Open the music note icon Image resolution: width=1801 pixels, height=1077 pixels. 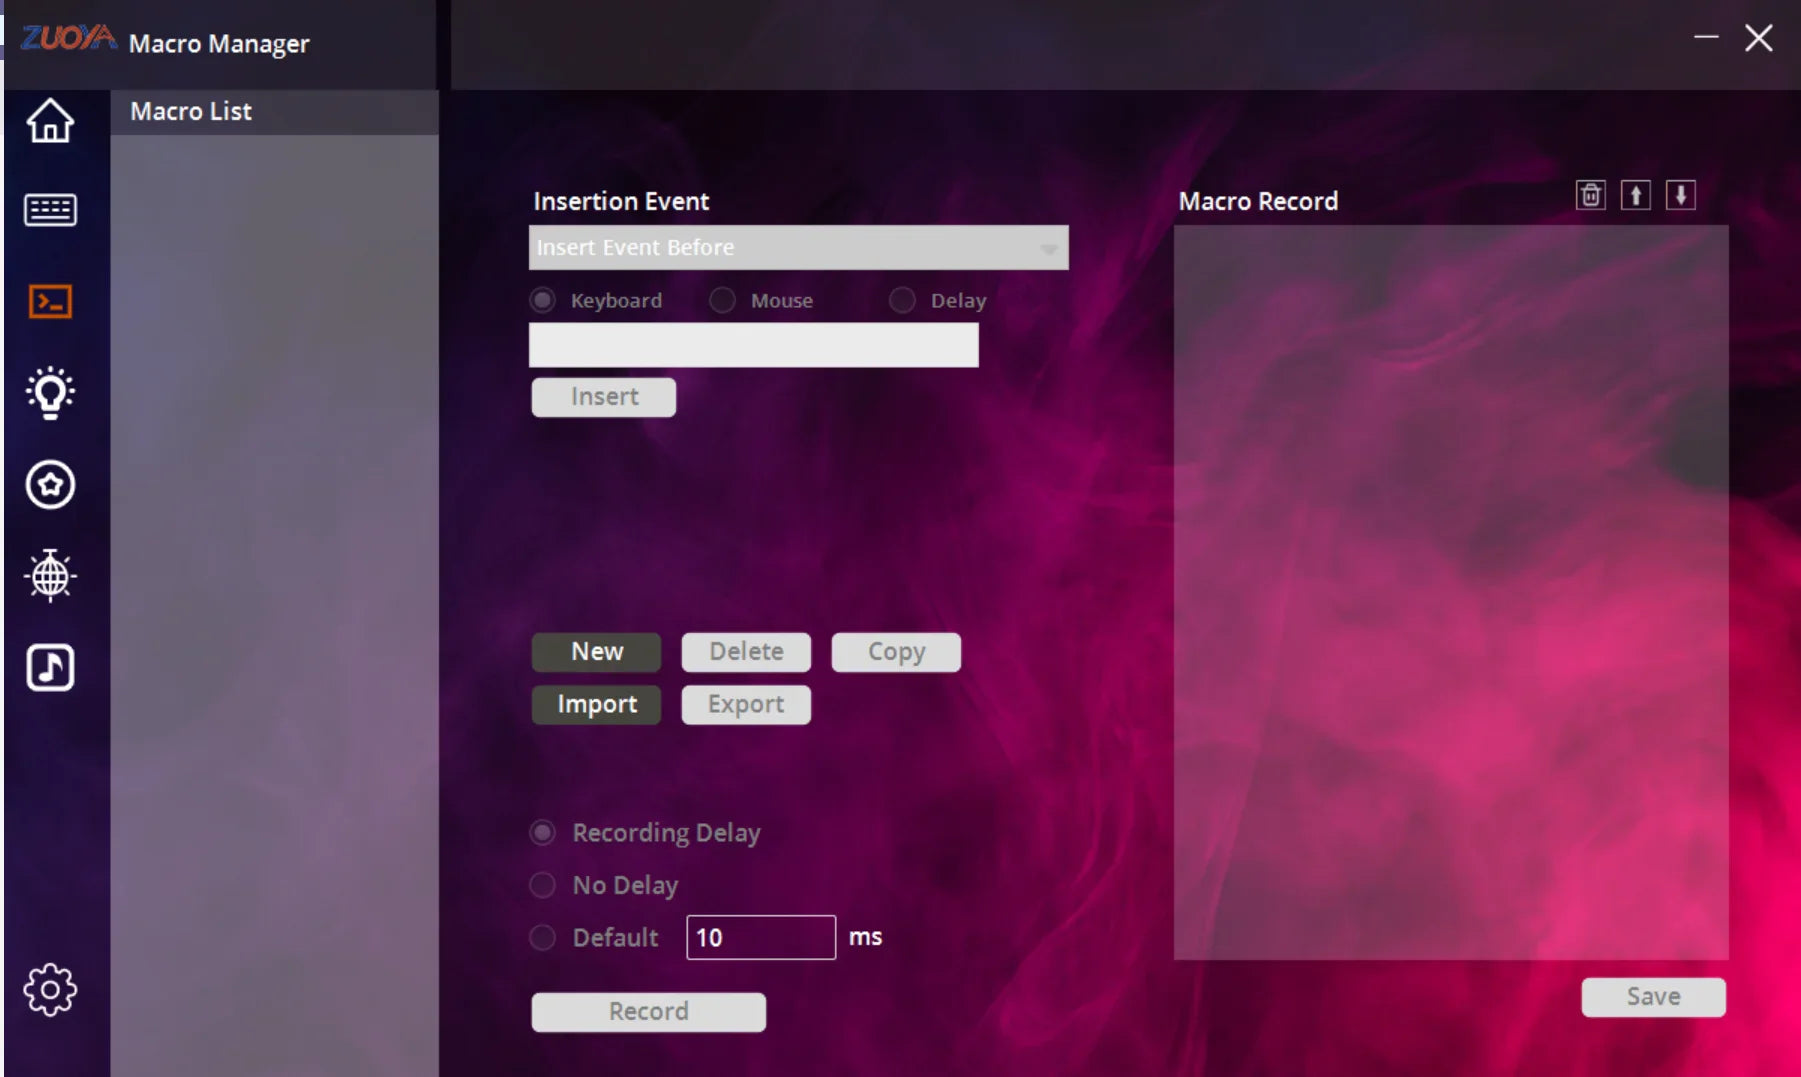50,668
